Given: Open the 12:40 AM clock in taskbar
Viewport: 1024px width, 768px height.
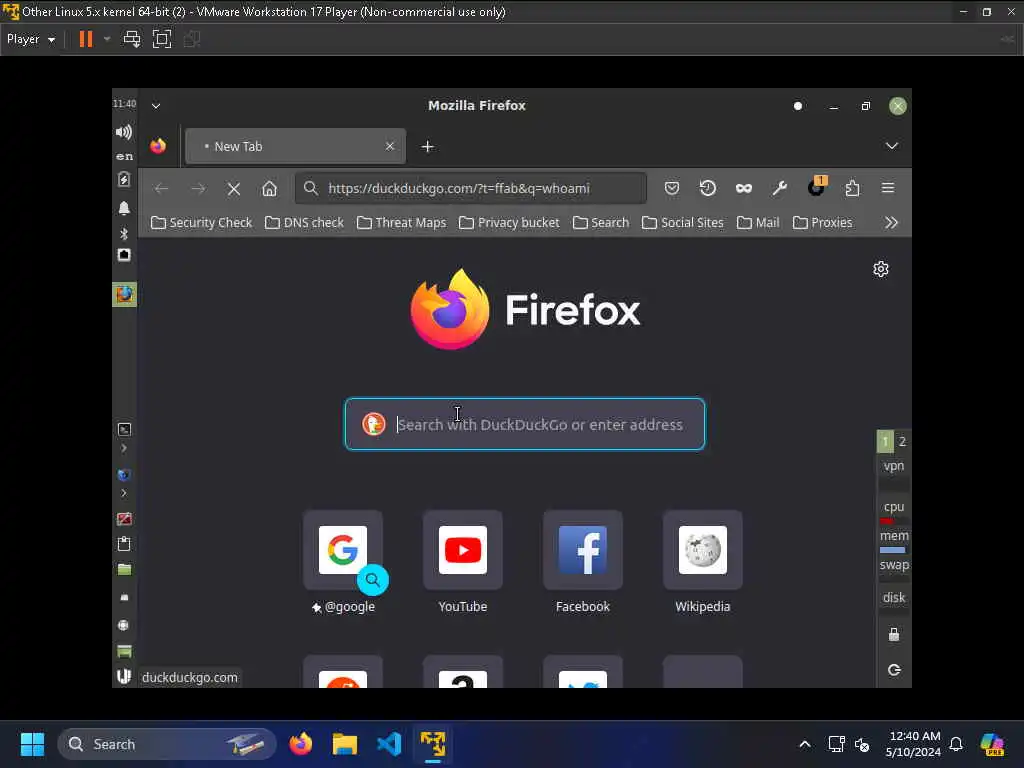Looking at the screenshot, I should [x=913, y=744].
